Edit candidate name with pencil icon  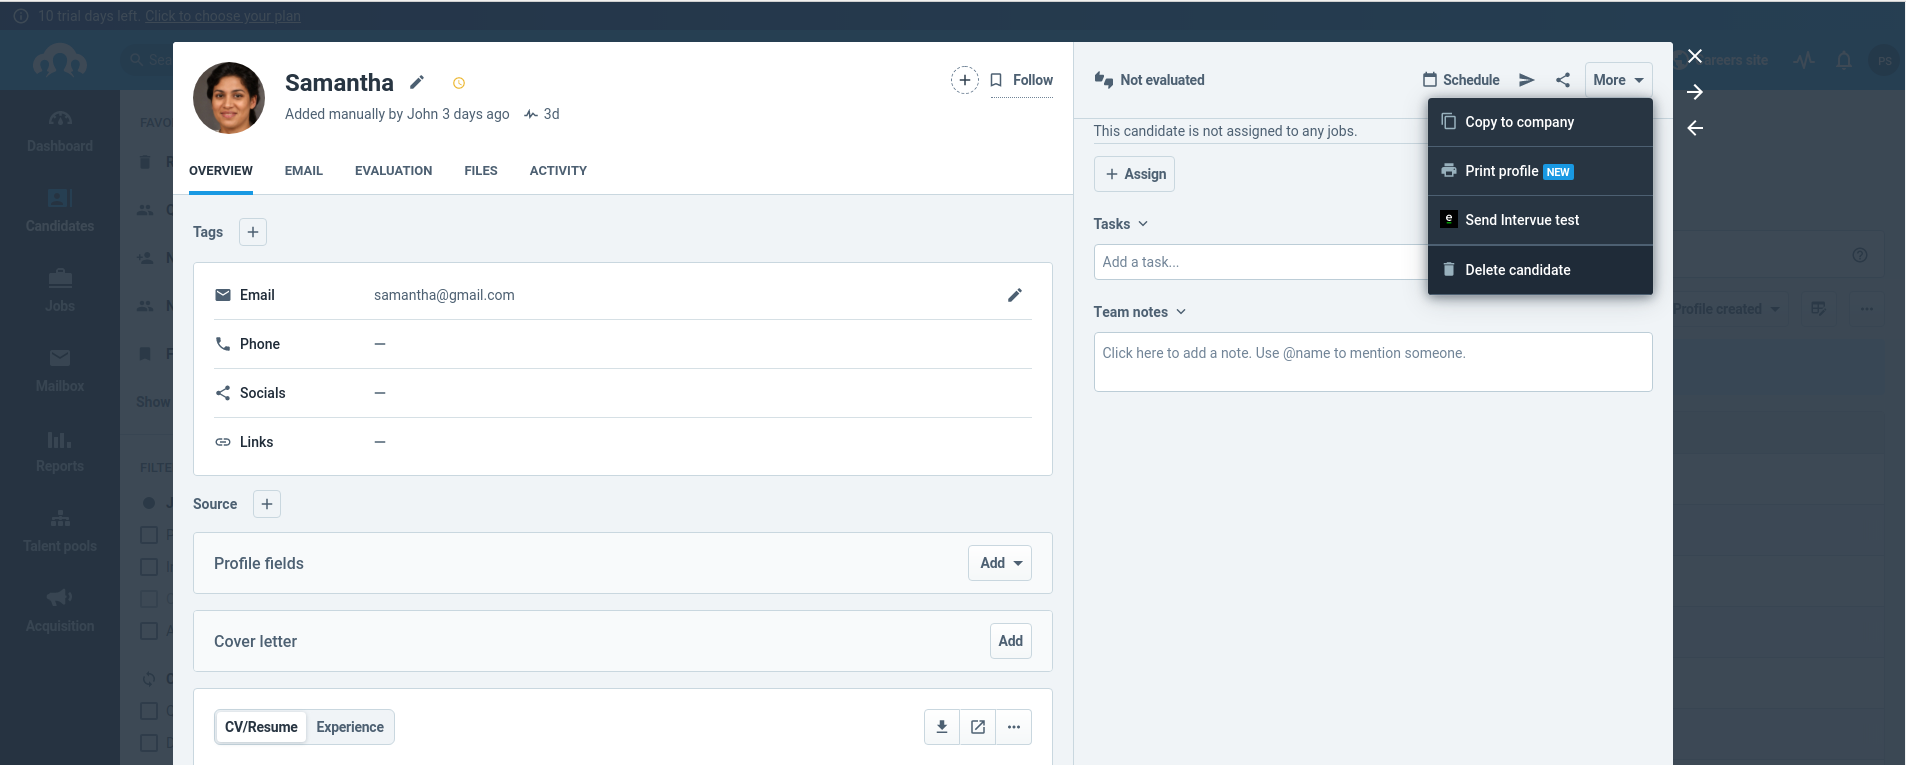[x=417, y=82]
